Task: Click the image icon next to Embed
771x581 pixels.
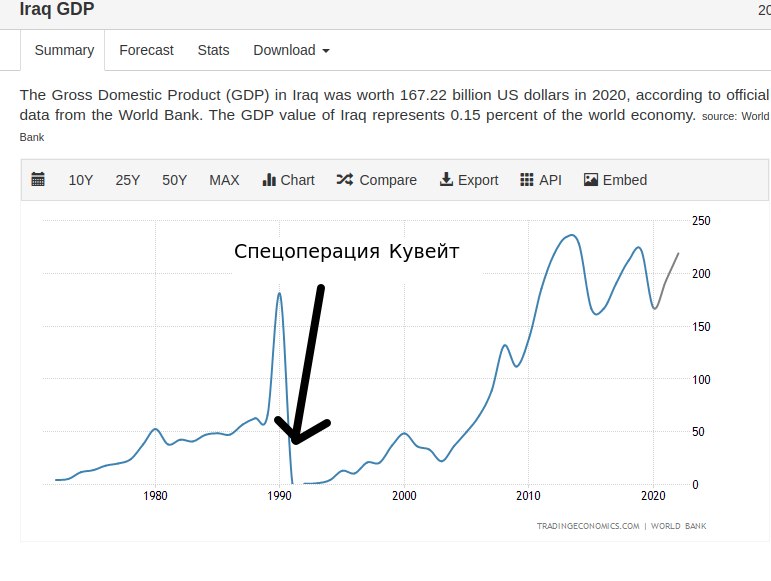Action: pos(591,179)
